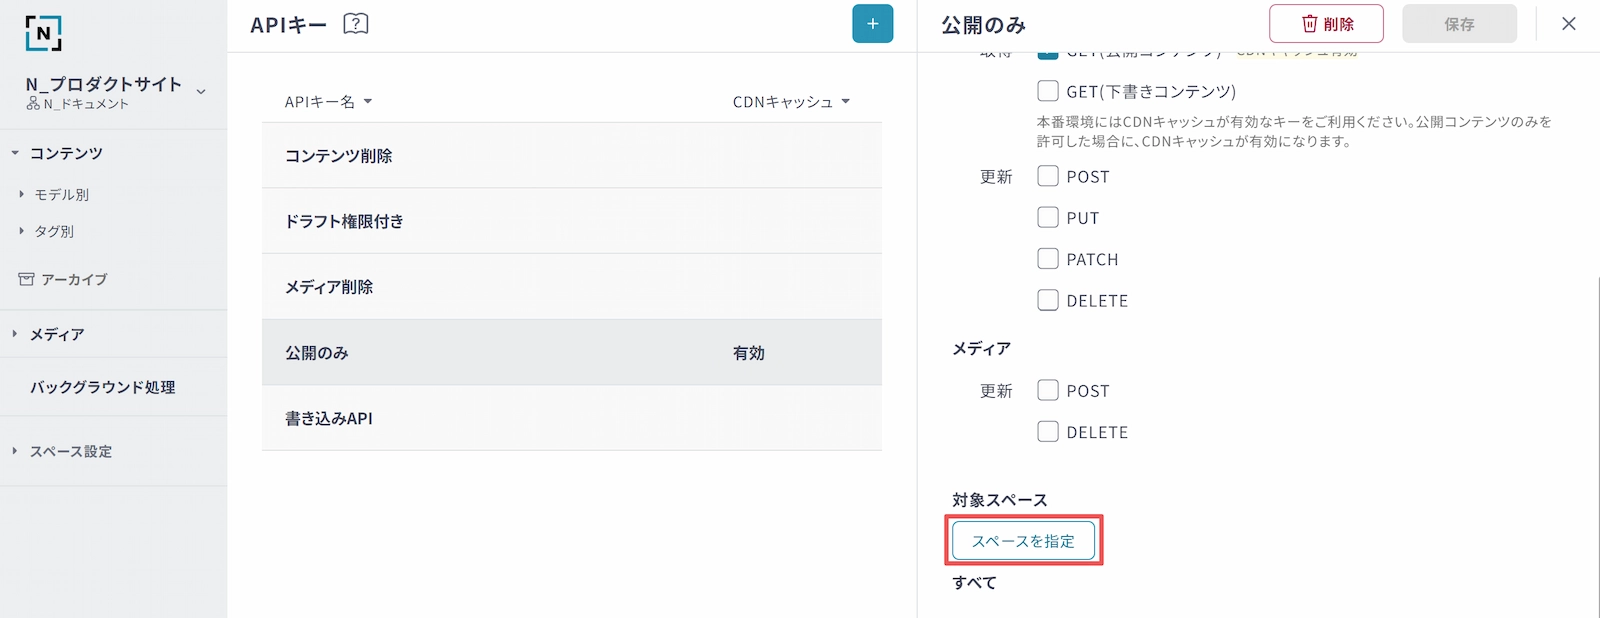Click the スペースを指定 button
The width and height of the screenshot is (1600, 618).
[x=1023, y=541]
